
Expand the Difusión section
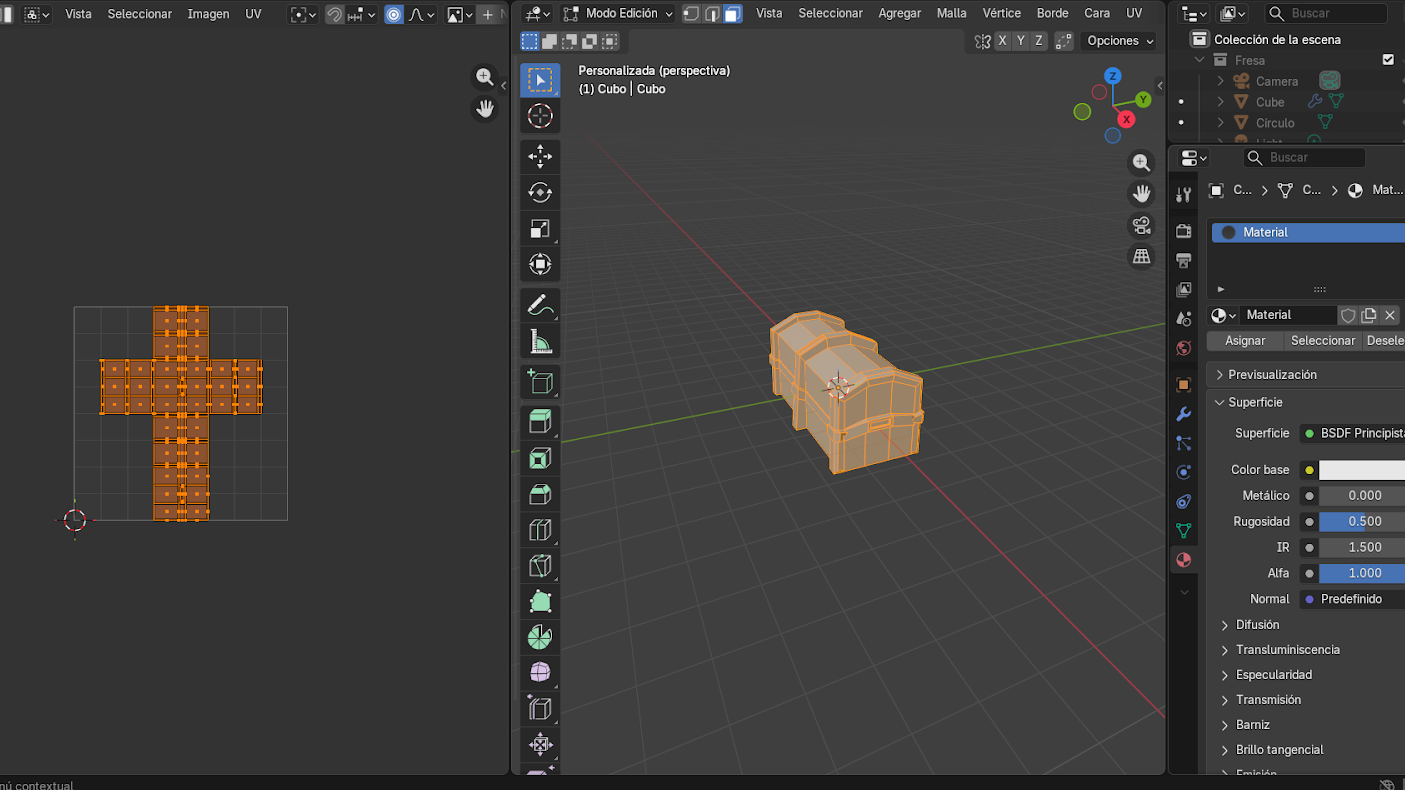coord(1257,624)
